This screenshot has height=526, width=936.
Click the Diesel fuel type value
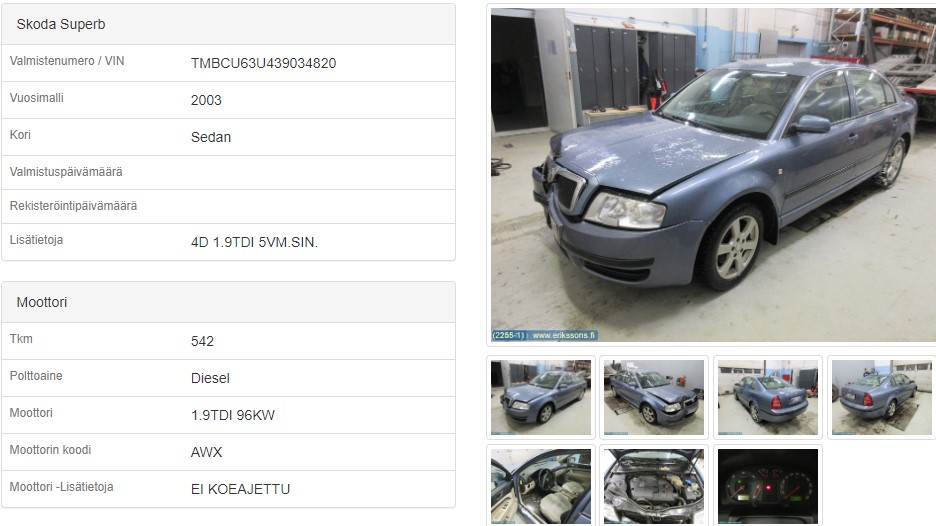[210, 378]
